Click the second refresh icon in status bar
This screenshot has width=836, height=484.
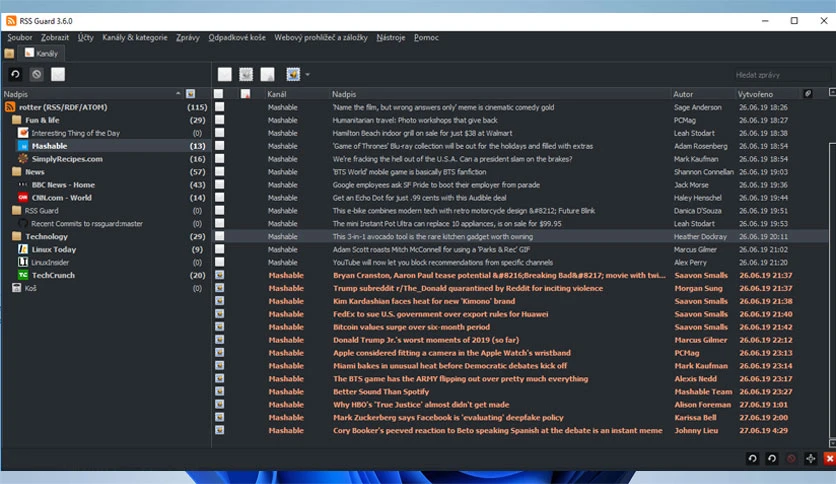pos(771,458)
